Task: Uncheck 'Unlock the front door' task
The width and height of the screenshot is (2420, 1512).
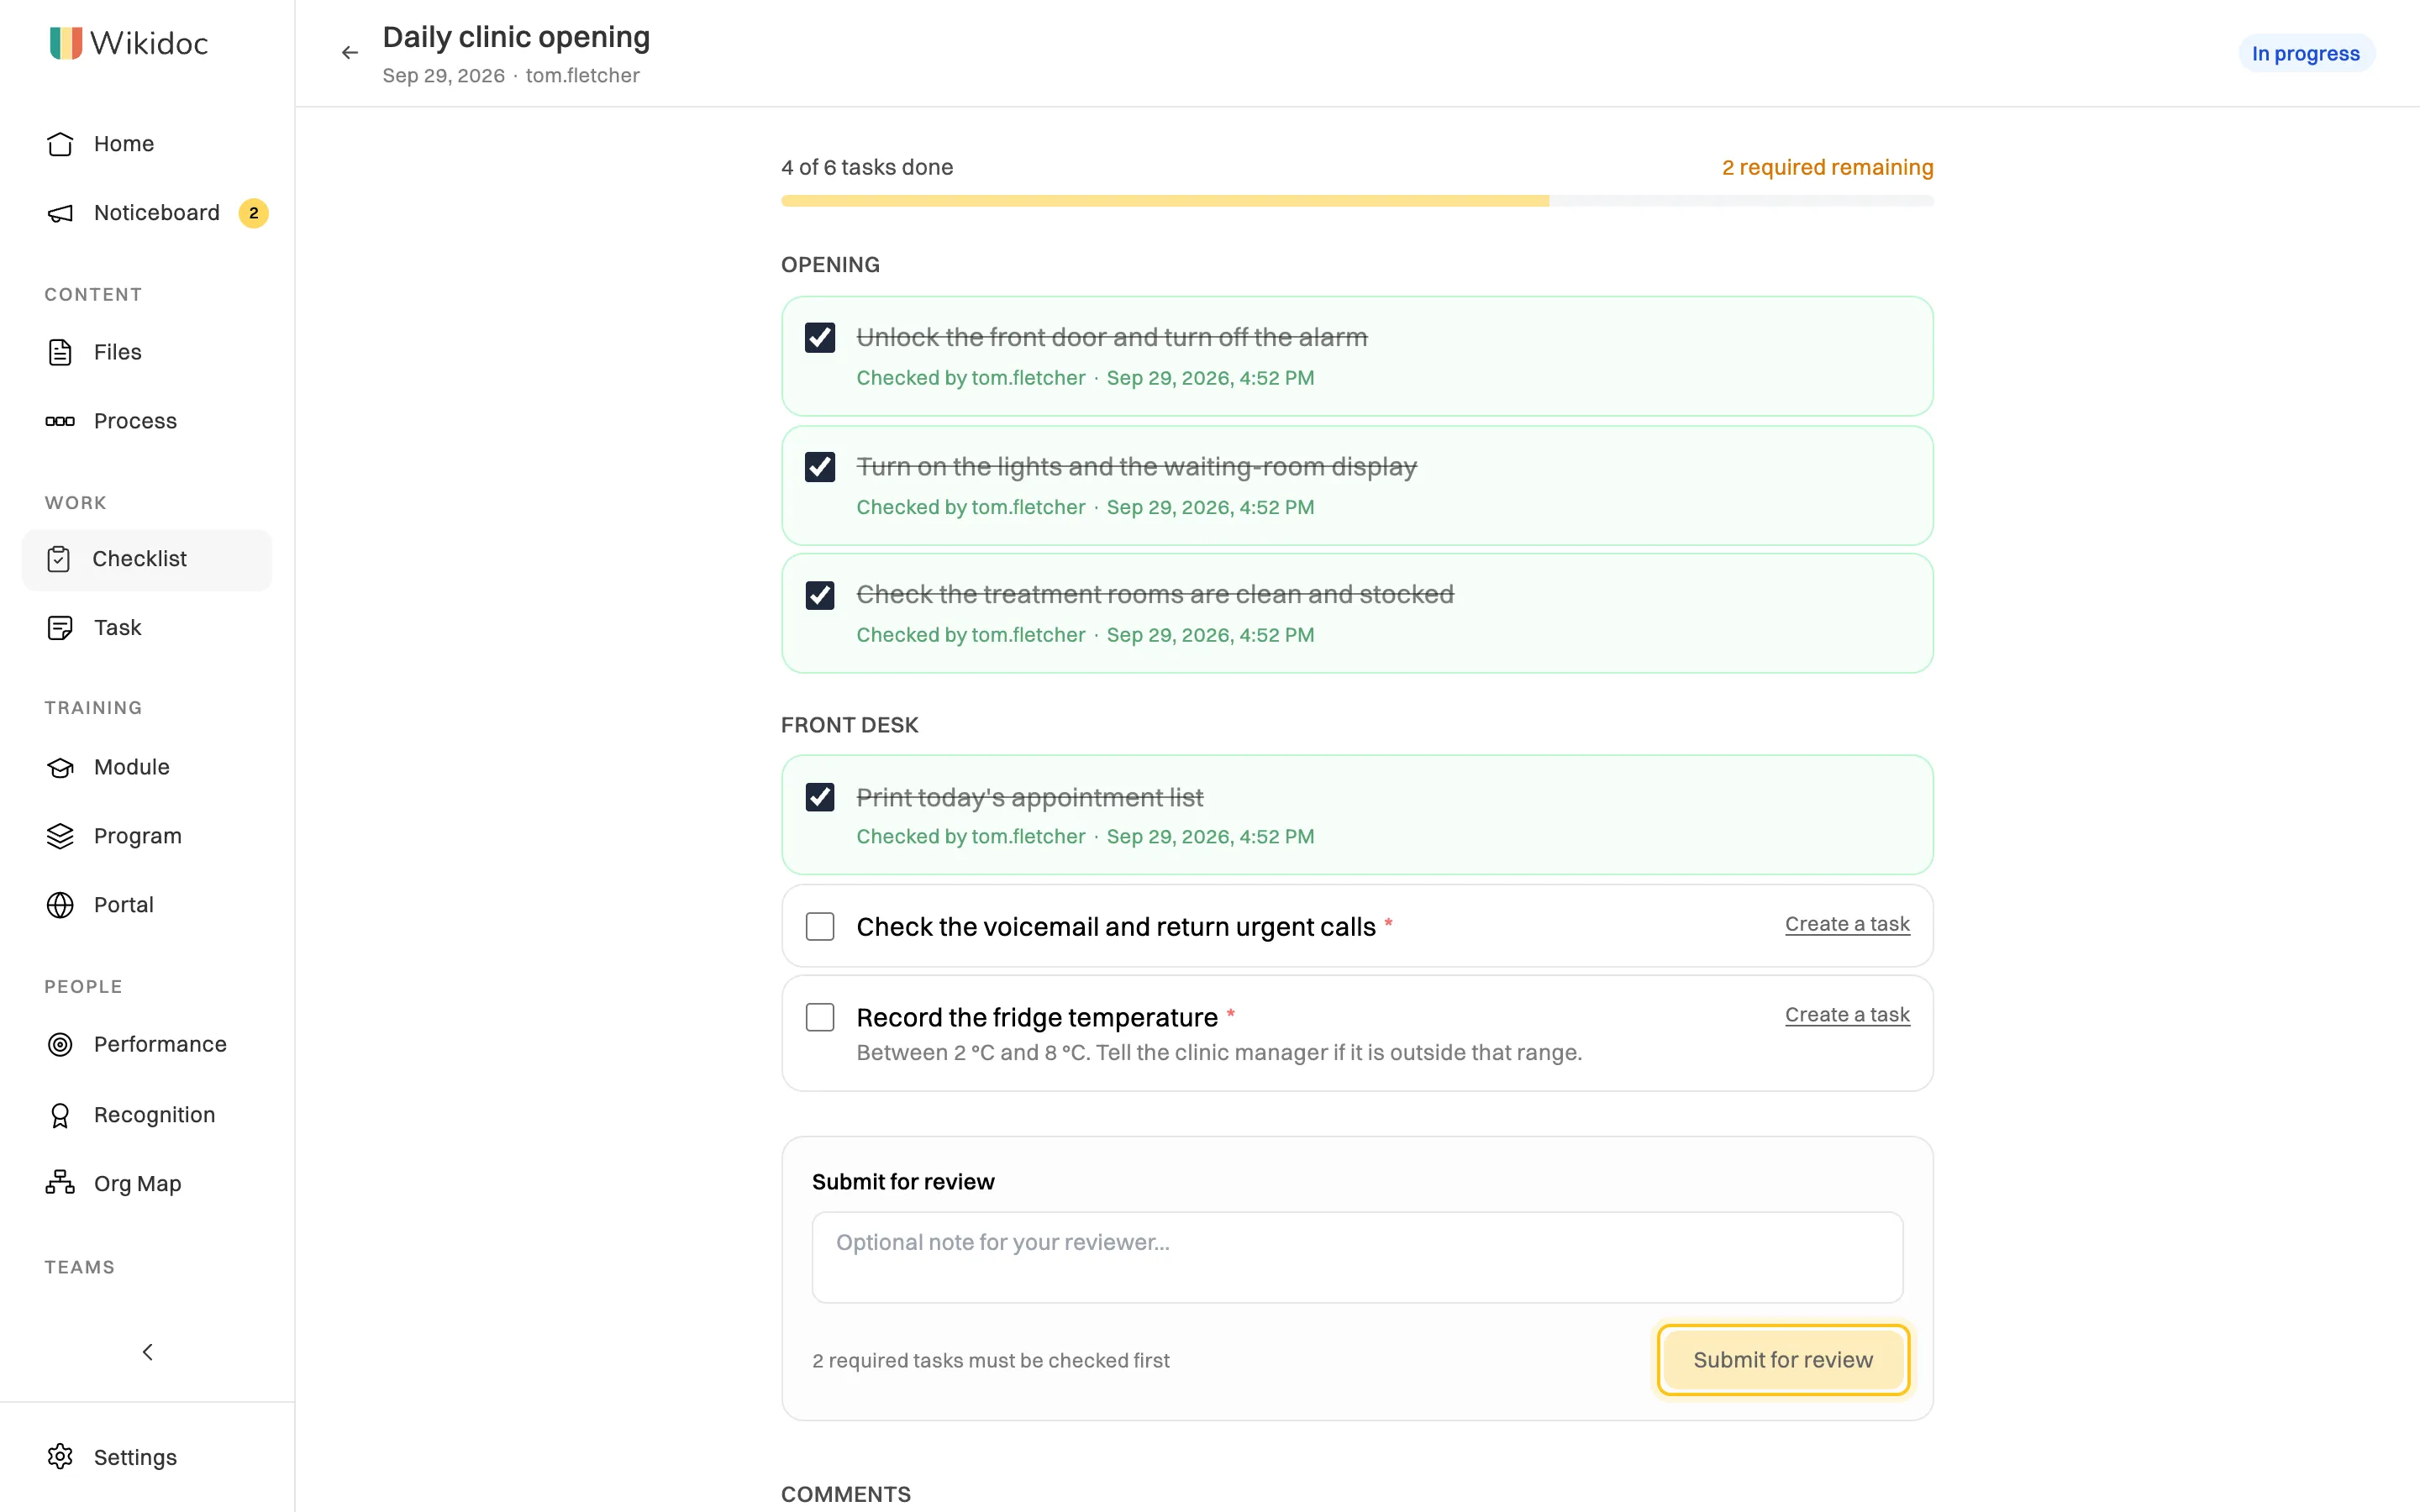Action: [820, 338]
